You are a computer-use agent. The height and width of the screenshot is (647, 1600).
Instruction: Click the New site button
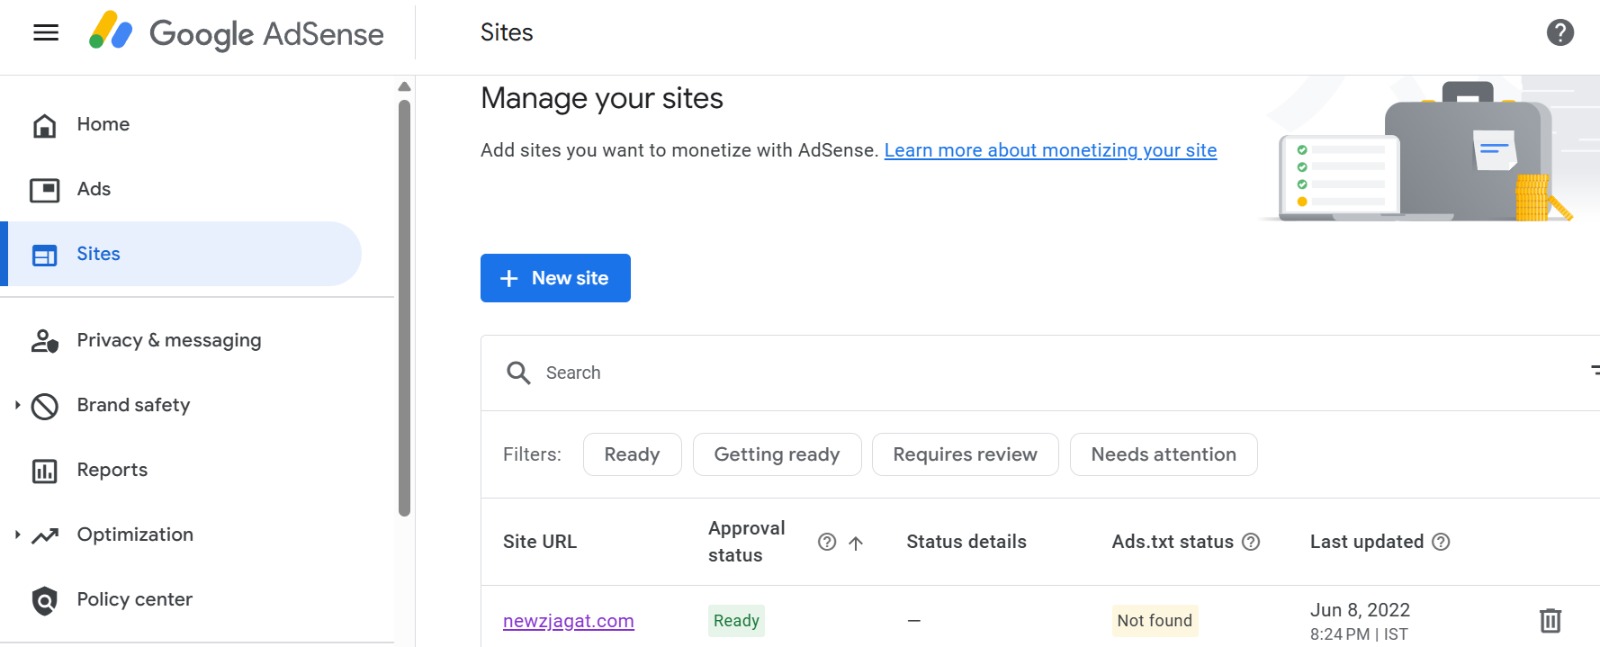(555, 278)
